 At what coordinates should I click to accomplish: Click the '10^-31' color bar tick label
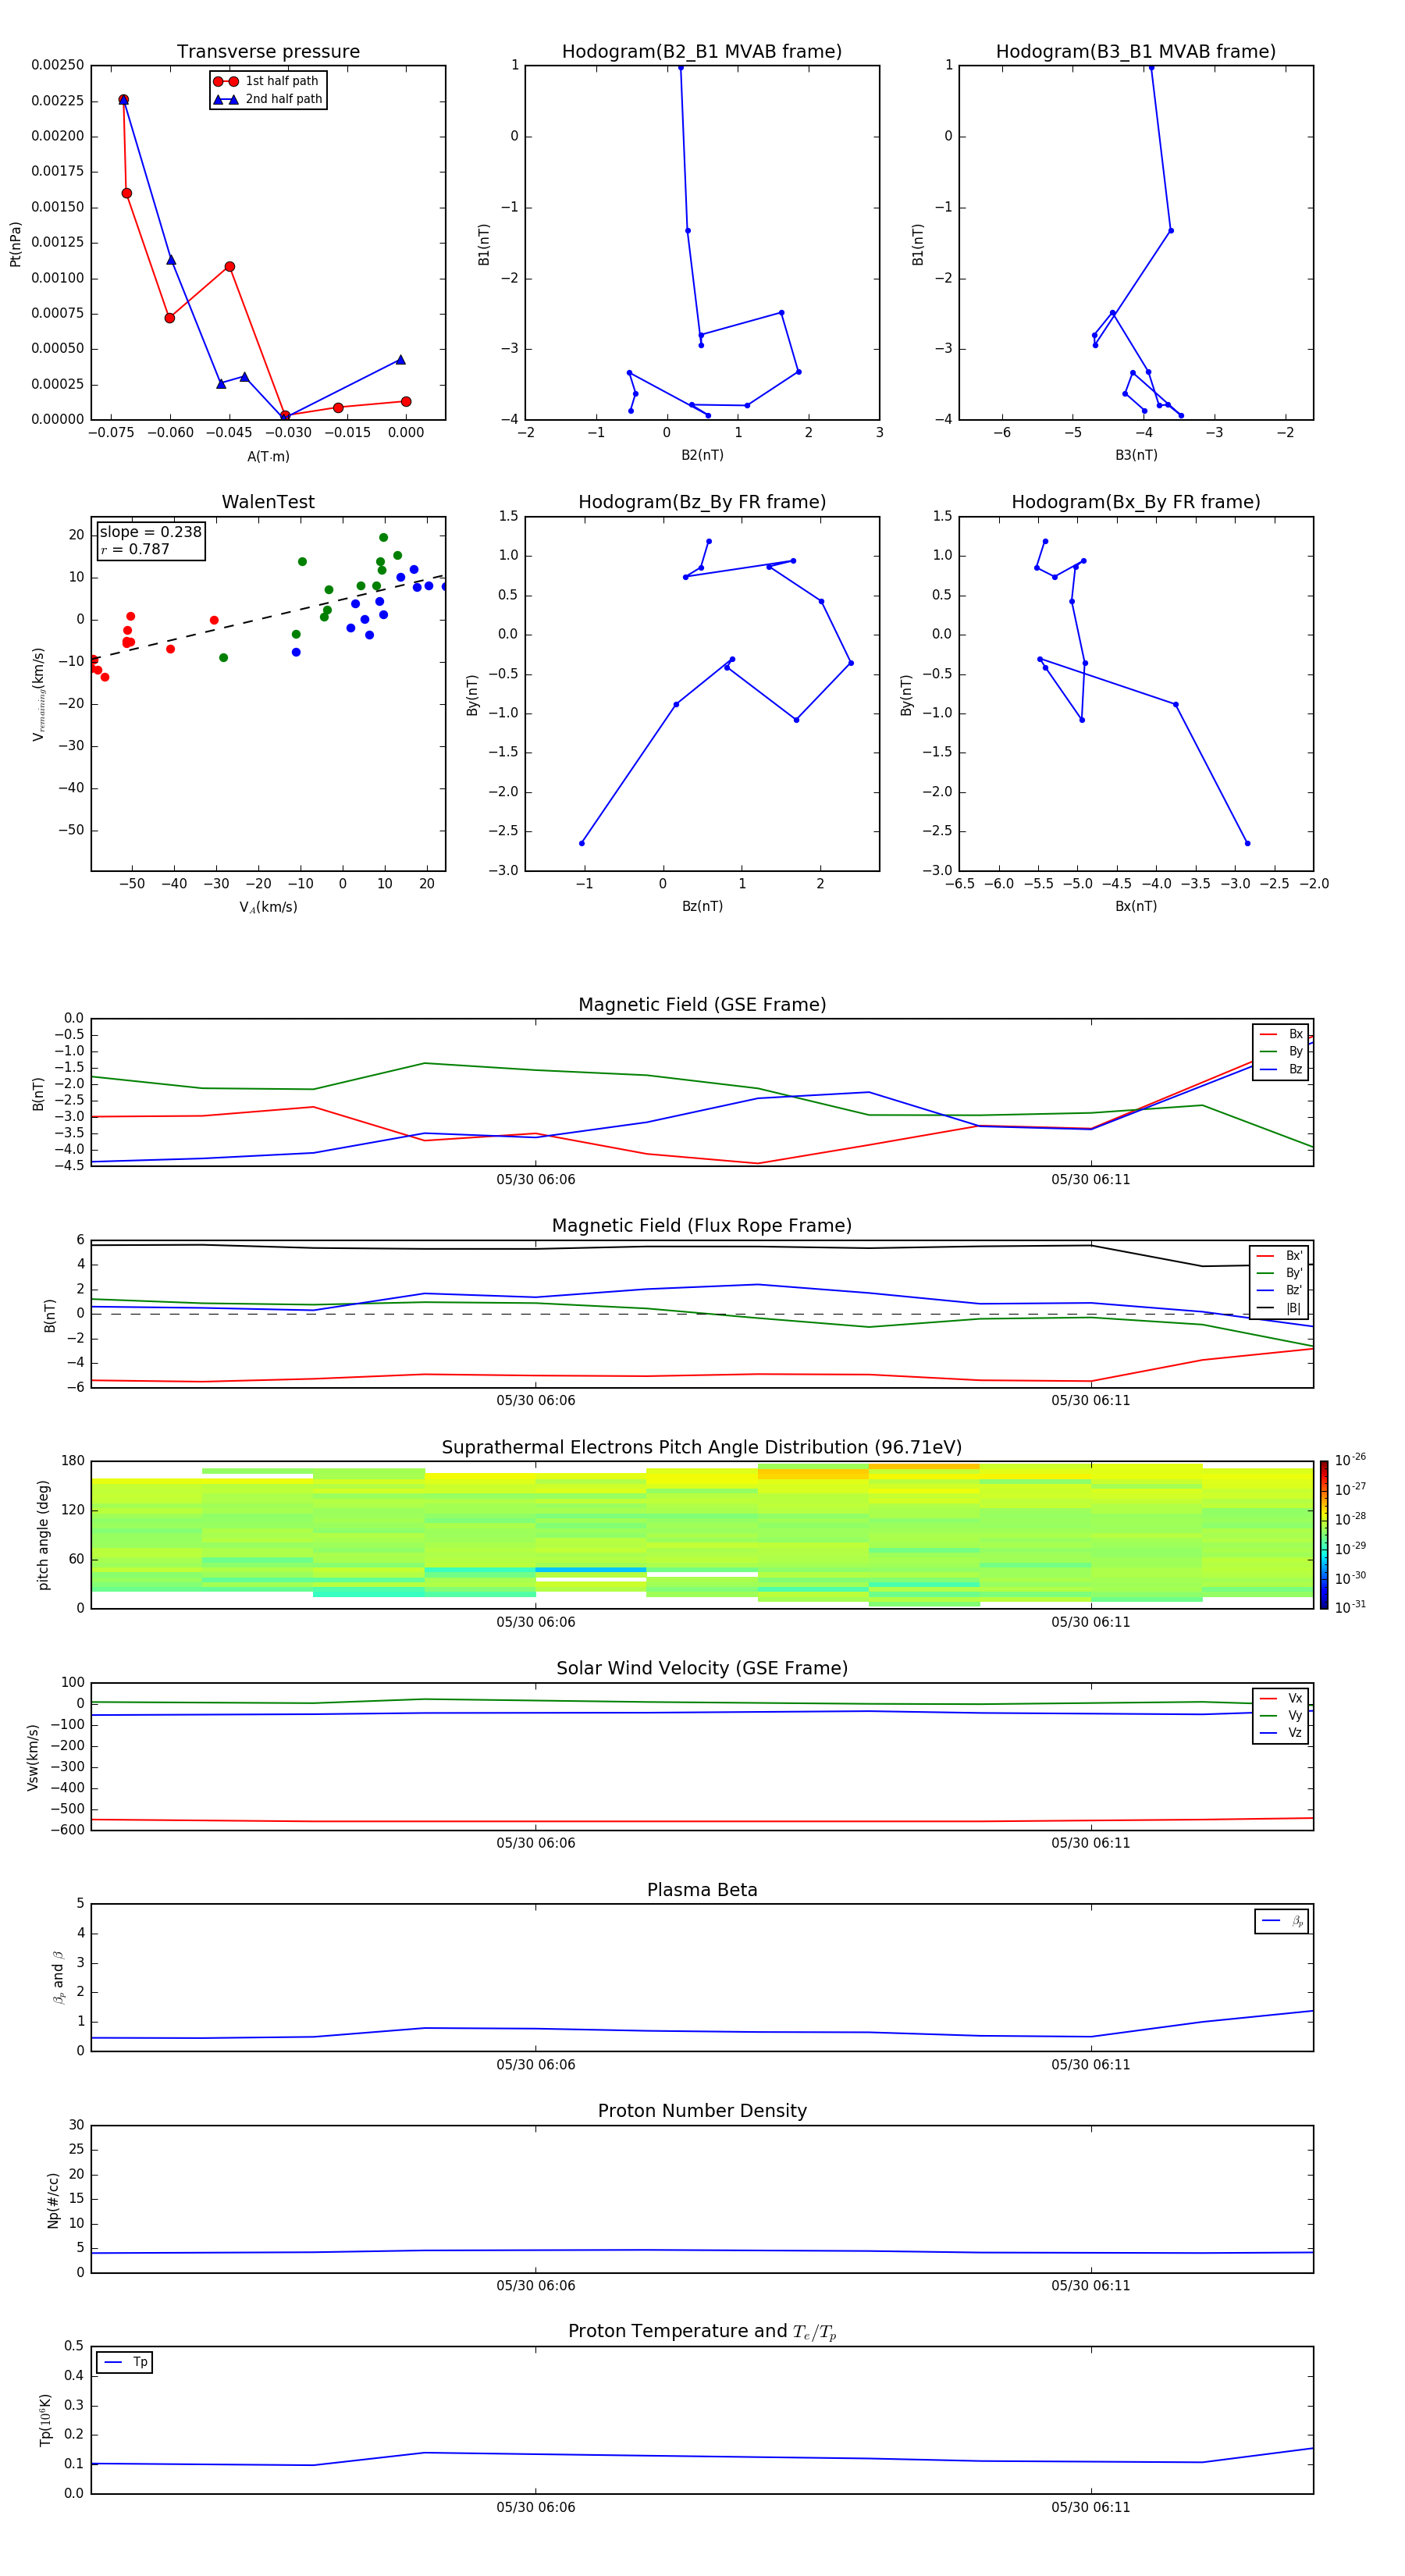pos(1350,1607)
